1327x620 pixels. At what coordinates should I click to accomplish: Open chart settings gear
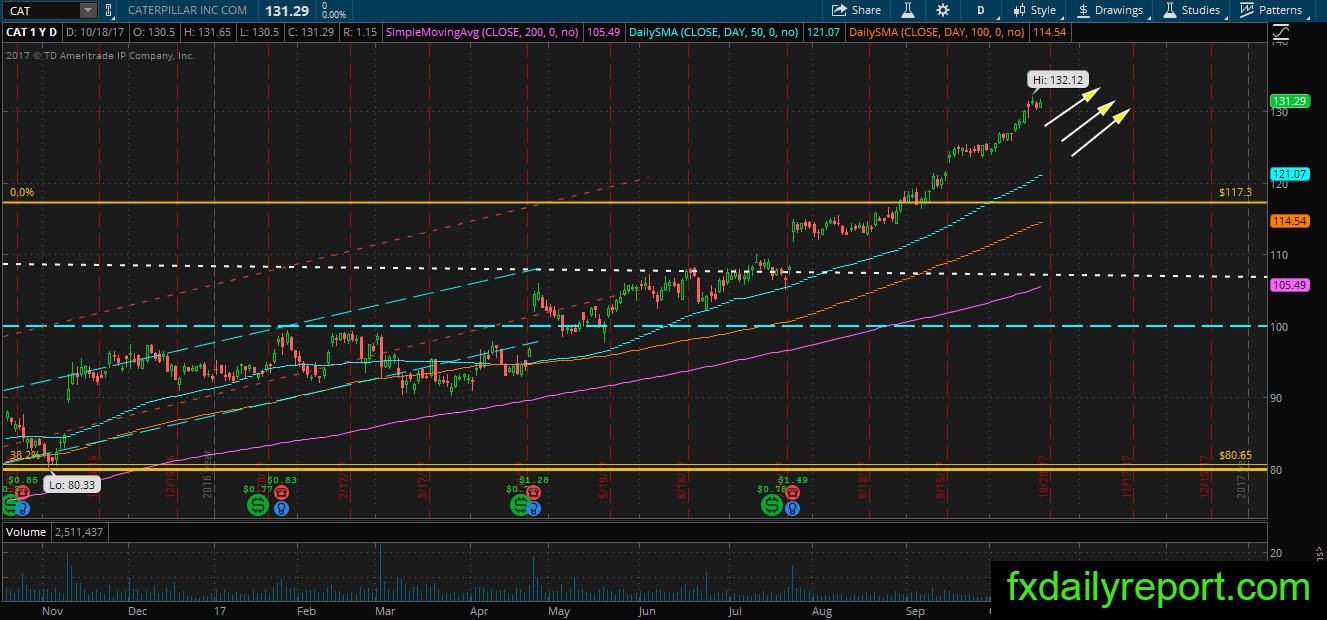point(942,10)
